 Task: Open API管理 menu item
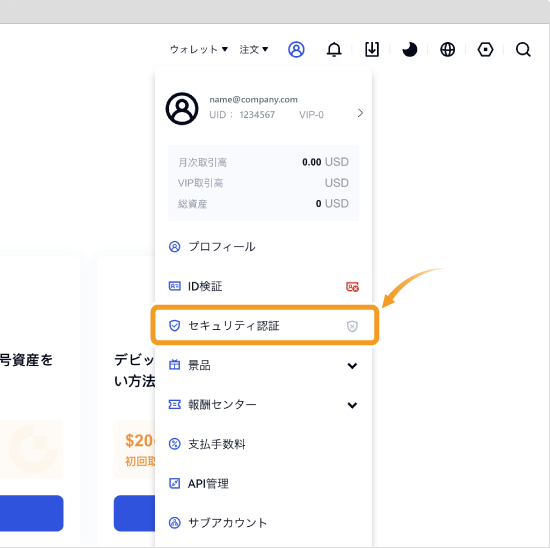tap(263, 483)
